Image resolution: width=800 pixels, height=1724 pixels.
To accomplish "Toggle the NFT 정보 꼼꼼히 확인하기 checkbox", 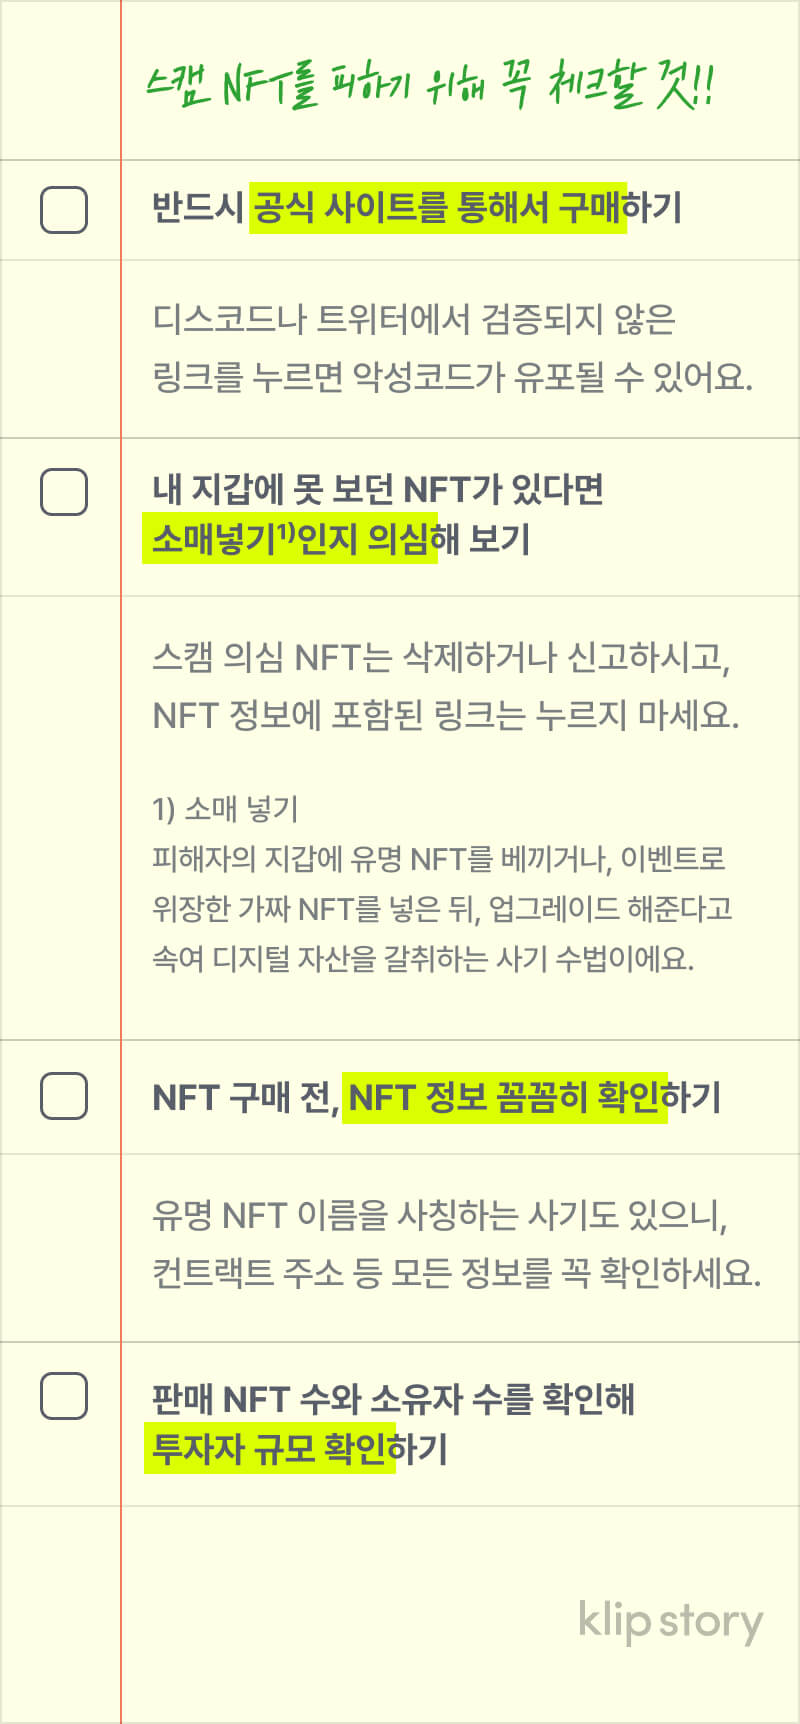I will coord(64,1096).
